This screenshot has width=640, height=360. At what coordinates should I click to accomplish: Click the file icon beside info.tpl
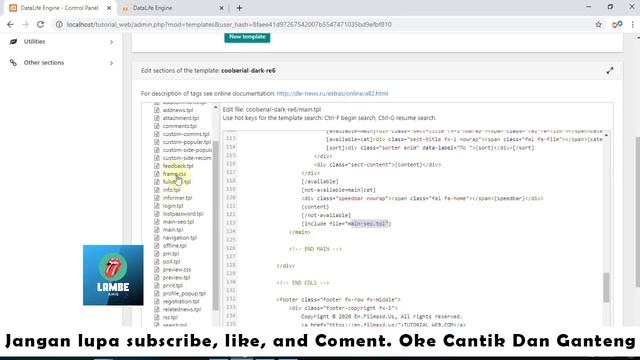[157, 190]
